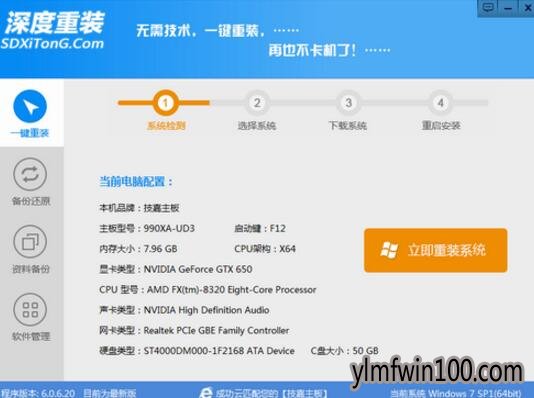Click the feedback chat bubble icon
This screenshot has width=534, height=398.
(488, 7)
